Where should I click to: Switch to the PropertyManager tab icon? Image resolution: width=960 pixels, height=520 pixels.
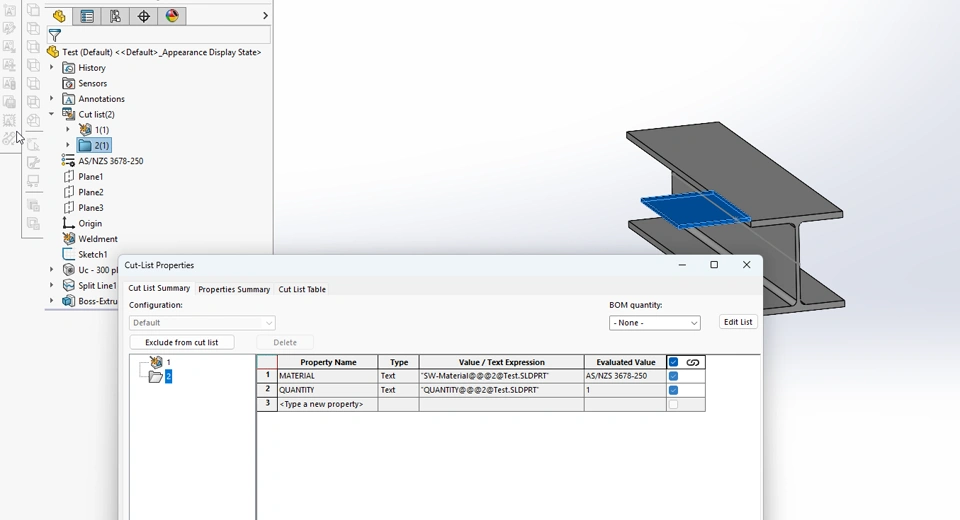point(87,16)
